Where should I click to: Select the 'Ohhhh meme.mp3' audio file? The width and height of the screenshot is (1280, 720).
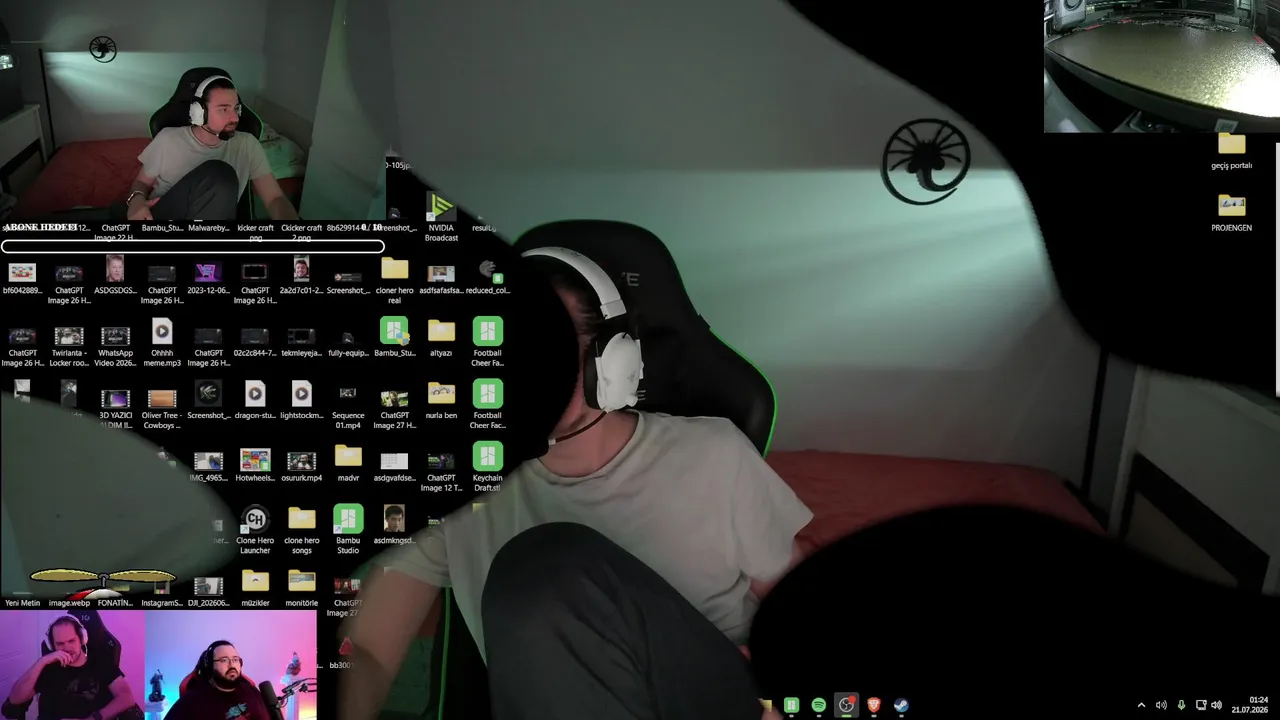coord(162,343)
